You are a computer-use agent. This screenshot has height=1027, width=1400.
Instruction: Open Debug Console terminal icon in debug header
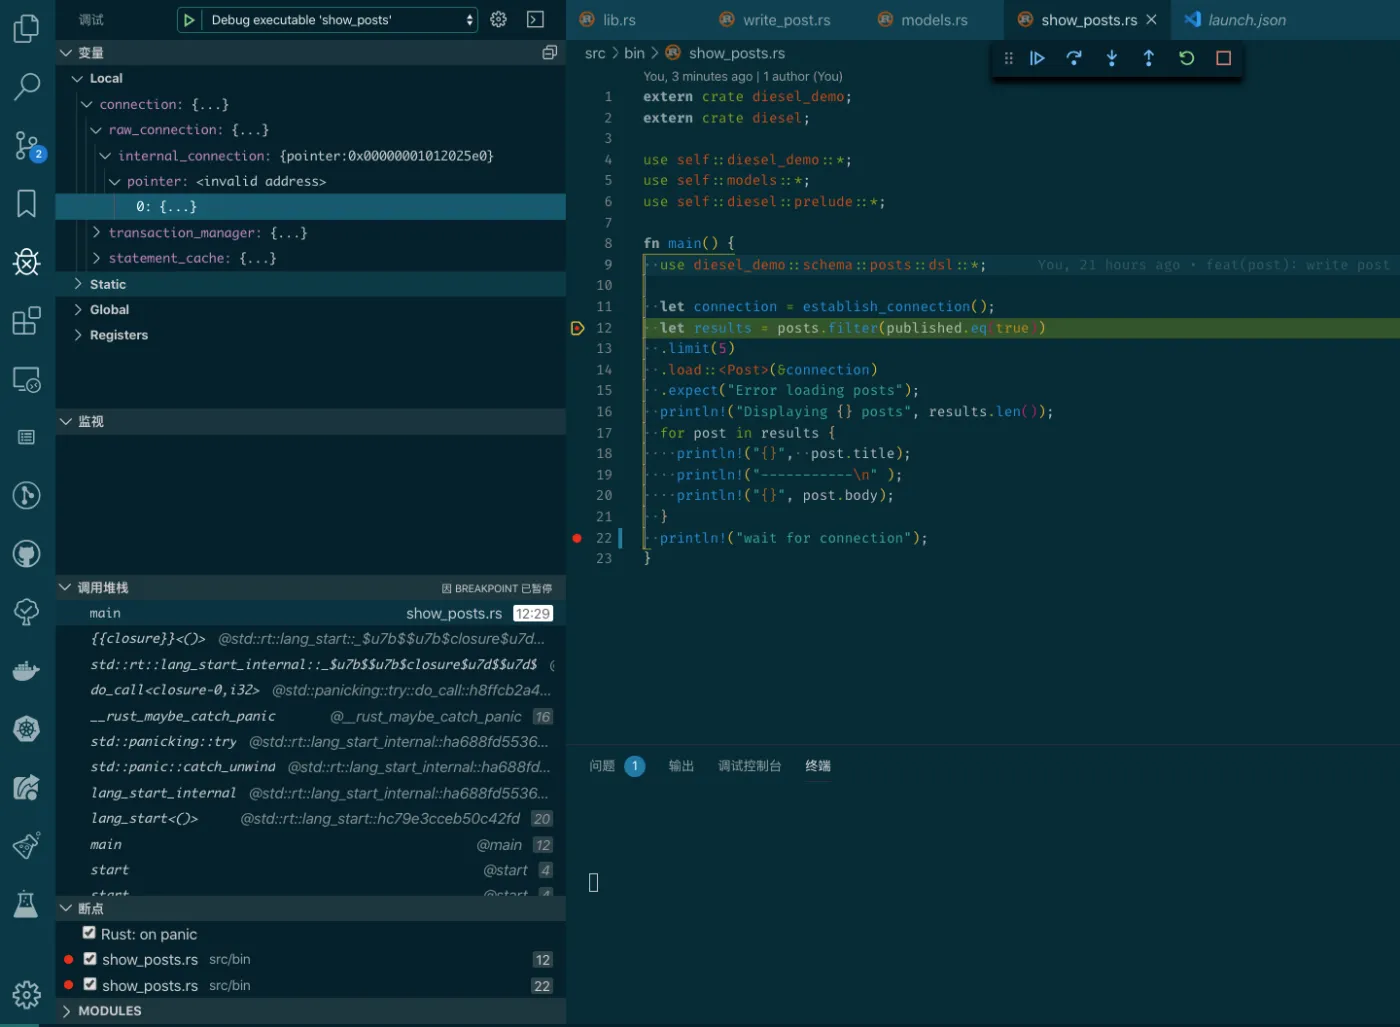[536, 19]
